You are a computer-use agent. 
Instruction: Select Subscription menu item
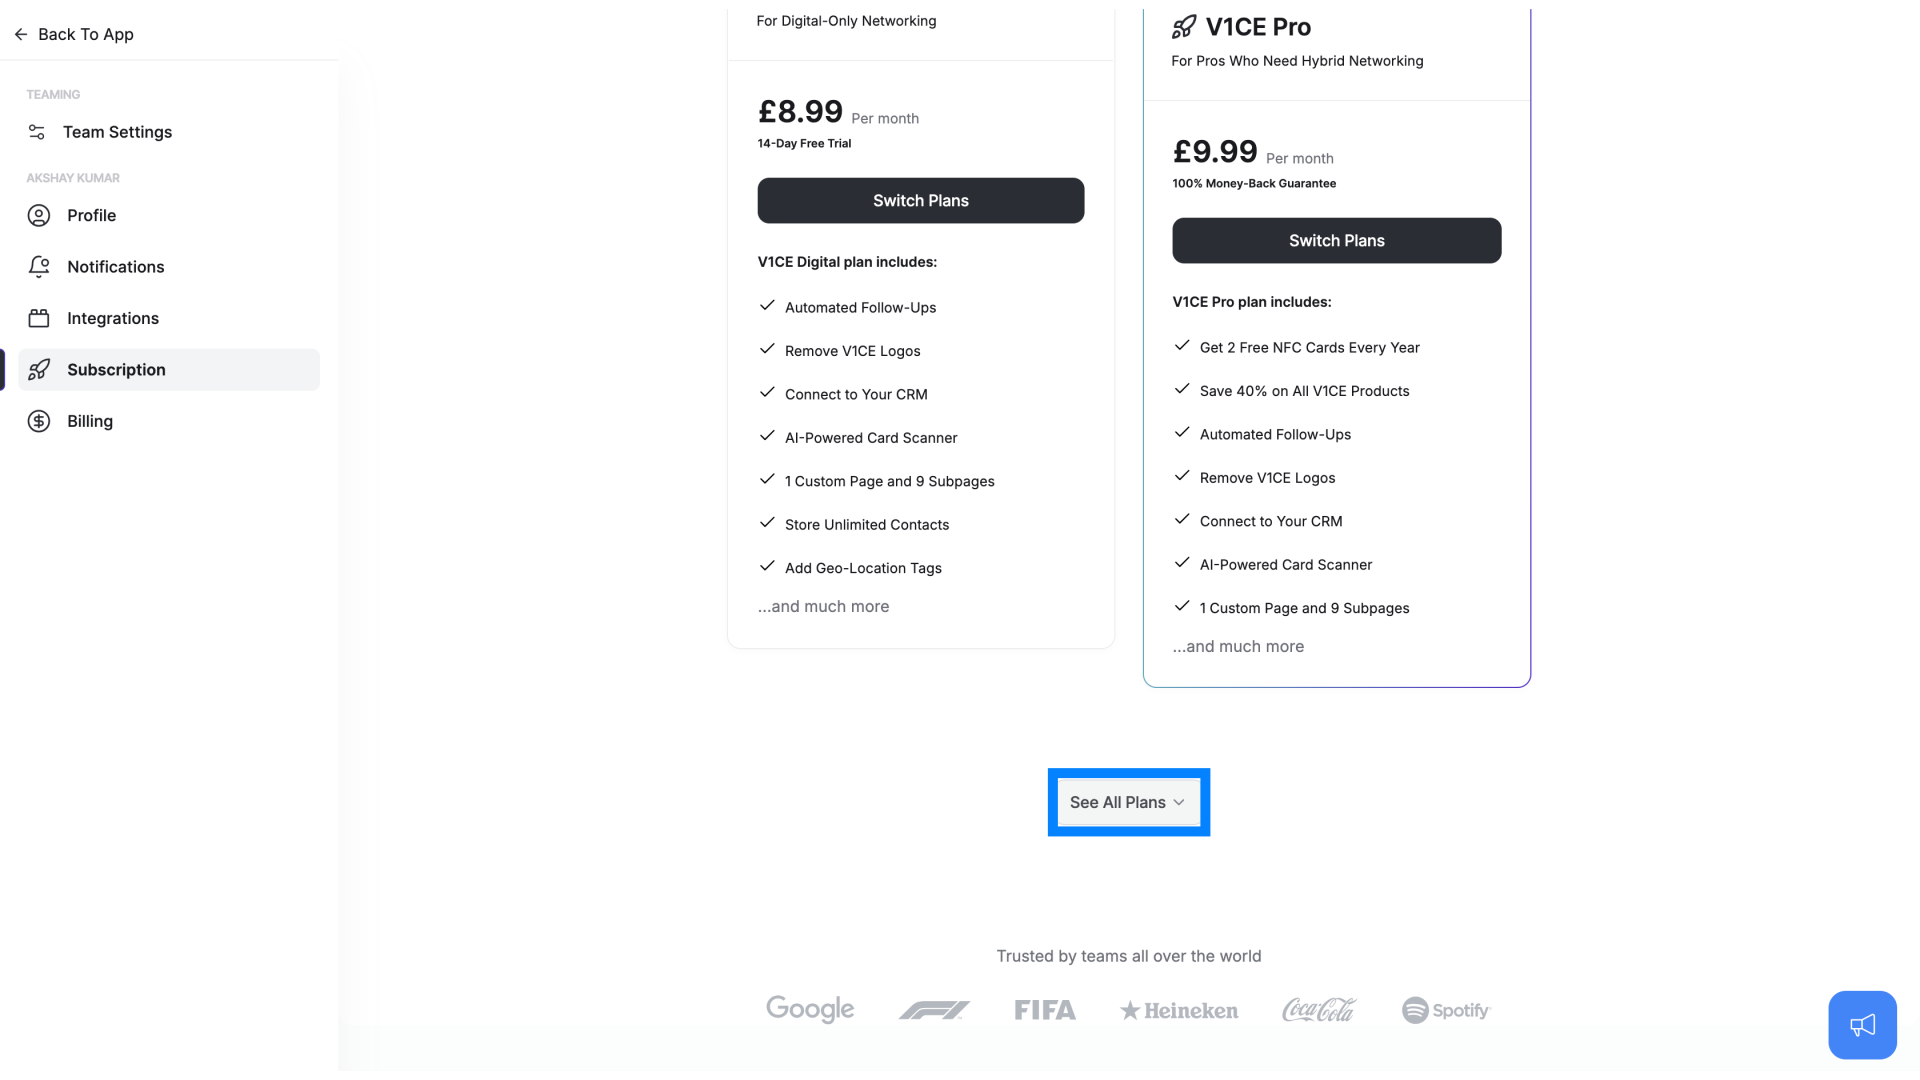click(x=116, y=369)
